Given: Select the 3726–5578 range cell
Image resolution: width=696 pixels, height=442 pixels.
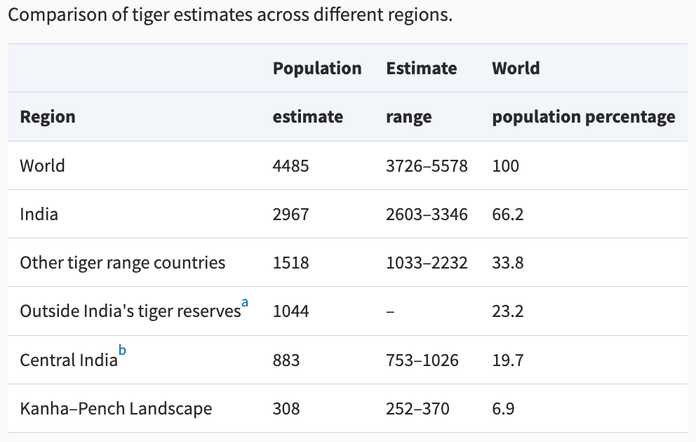Looking at the screenshot, I should pos(427,166).
